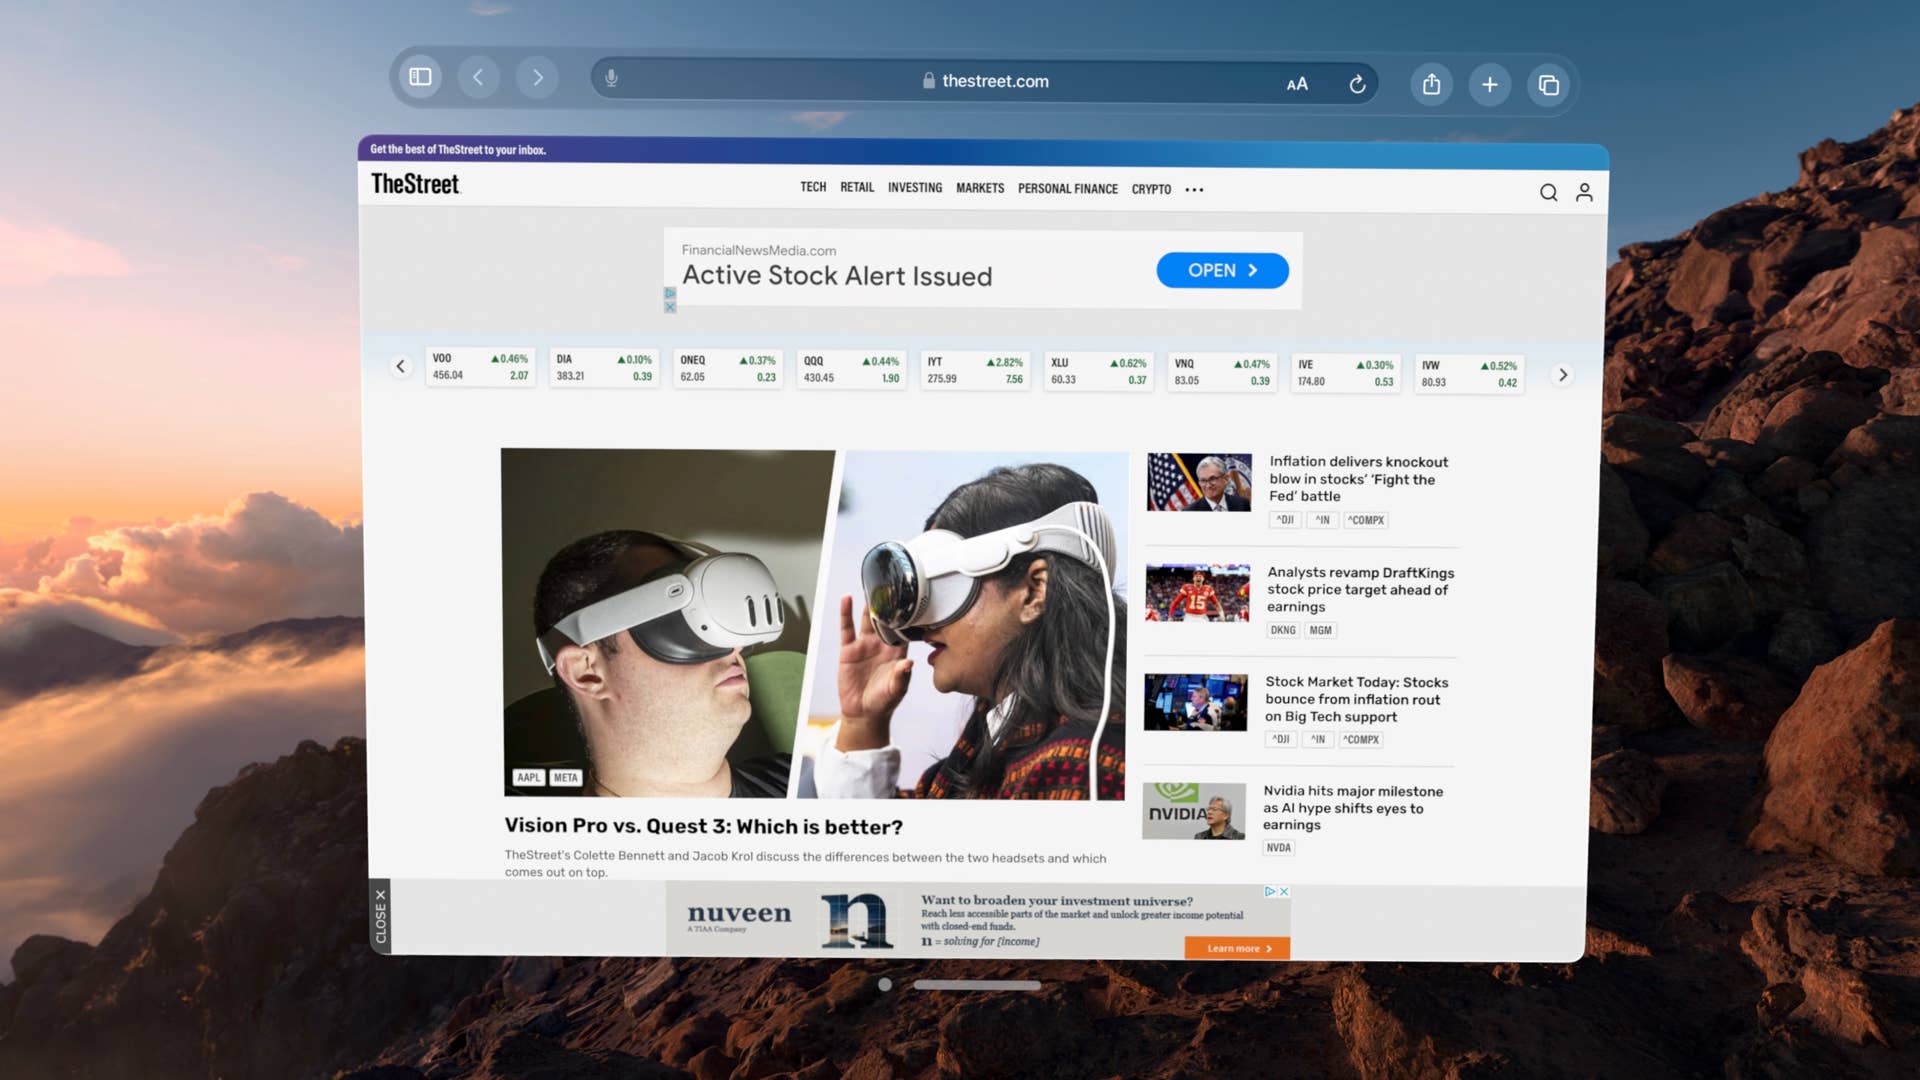Expand more nav categories ellipsis
Viewport: 1920px width, 1080px height.
coord(1194,189)
